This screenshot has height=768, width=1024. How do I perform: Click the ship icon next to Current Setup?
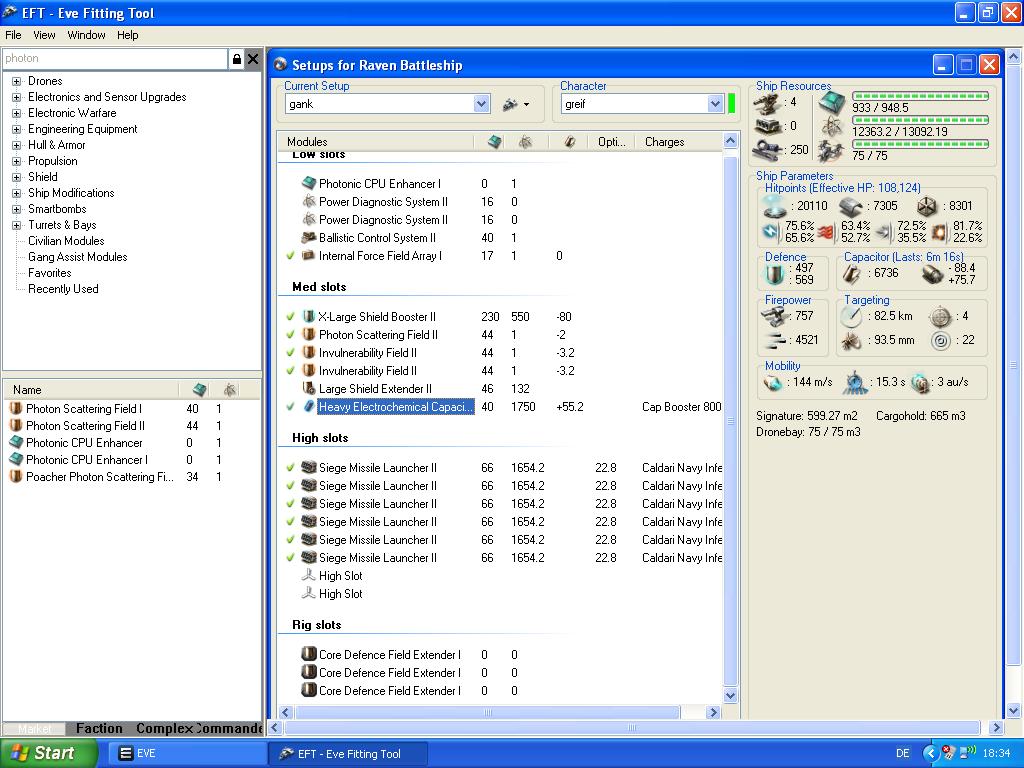click(x=511, y=104)
